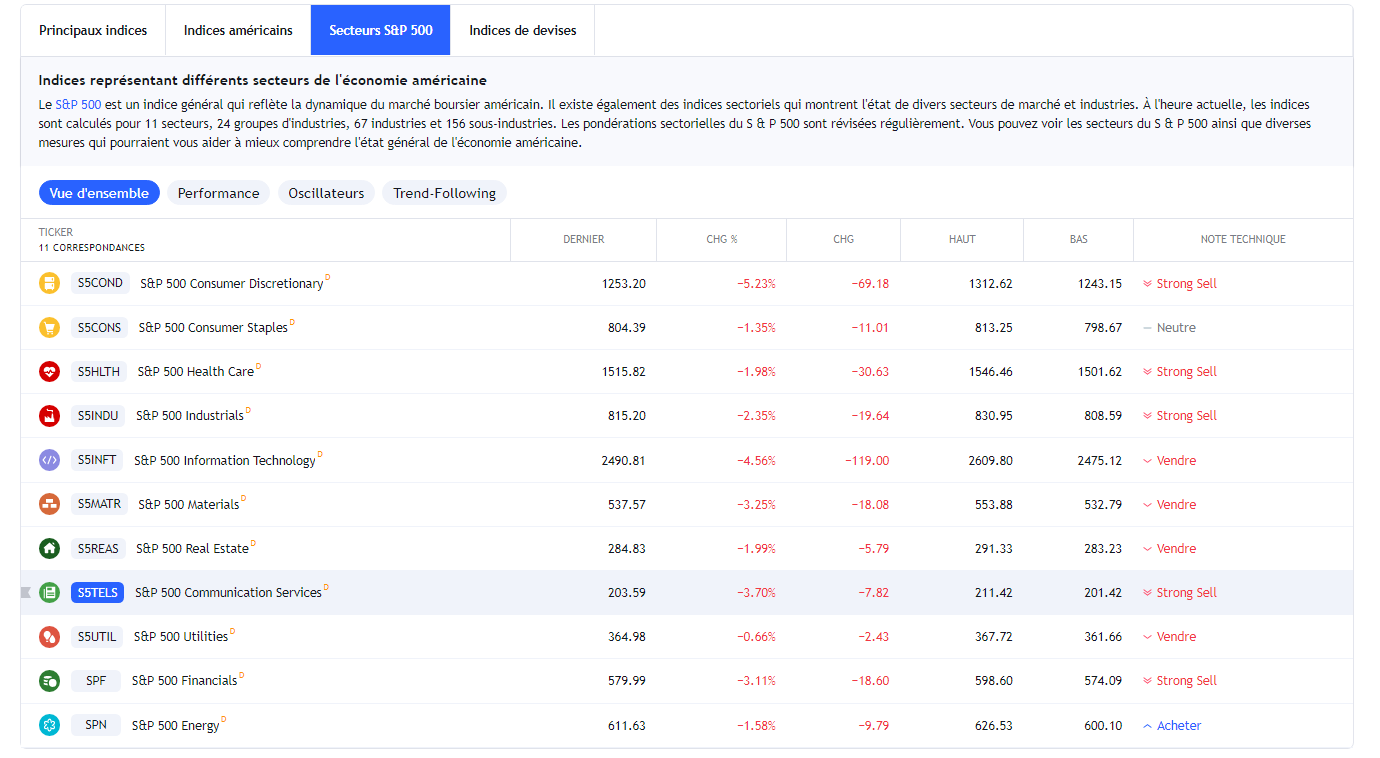This screenshot has height=758, width=1380.
Task: Open S&P 500 Real Estate name
Action: (193, 549)
